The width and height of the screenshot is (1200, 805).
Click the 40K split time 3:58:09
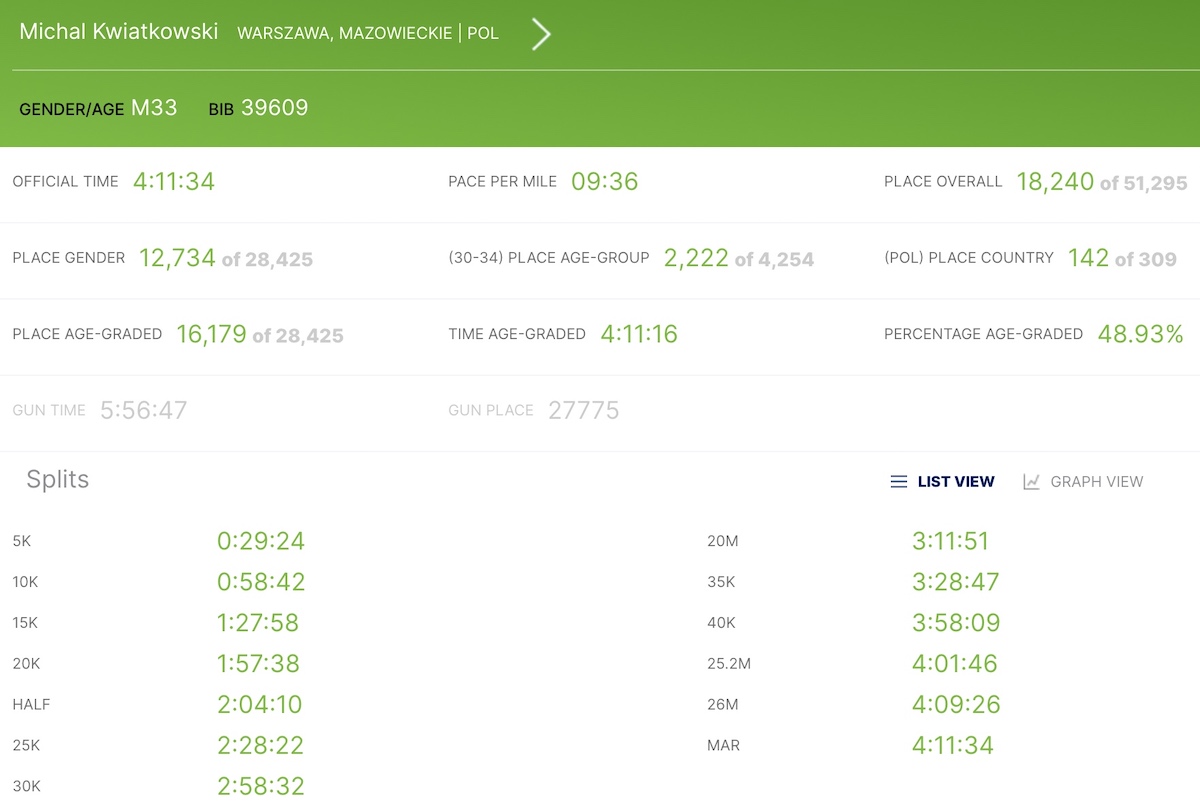955,623
